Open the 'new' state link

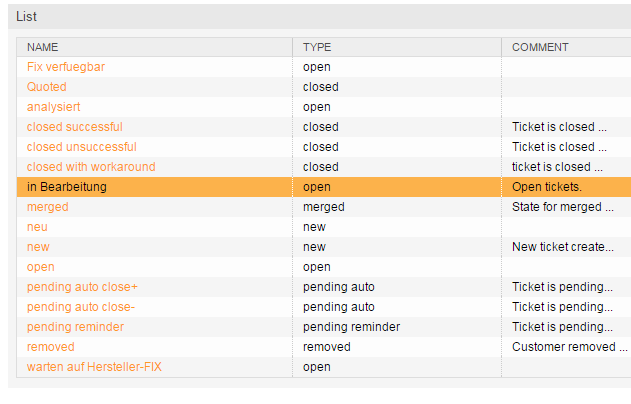(x=38, y=247)
